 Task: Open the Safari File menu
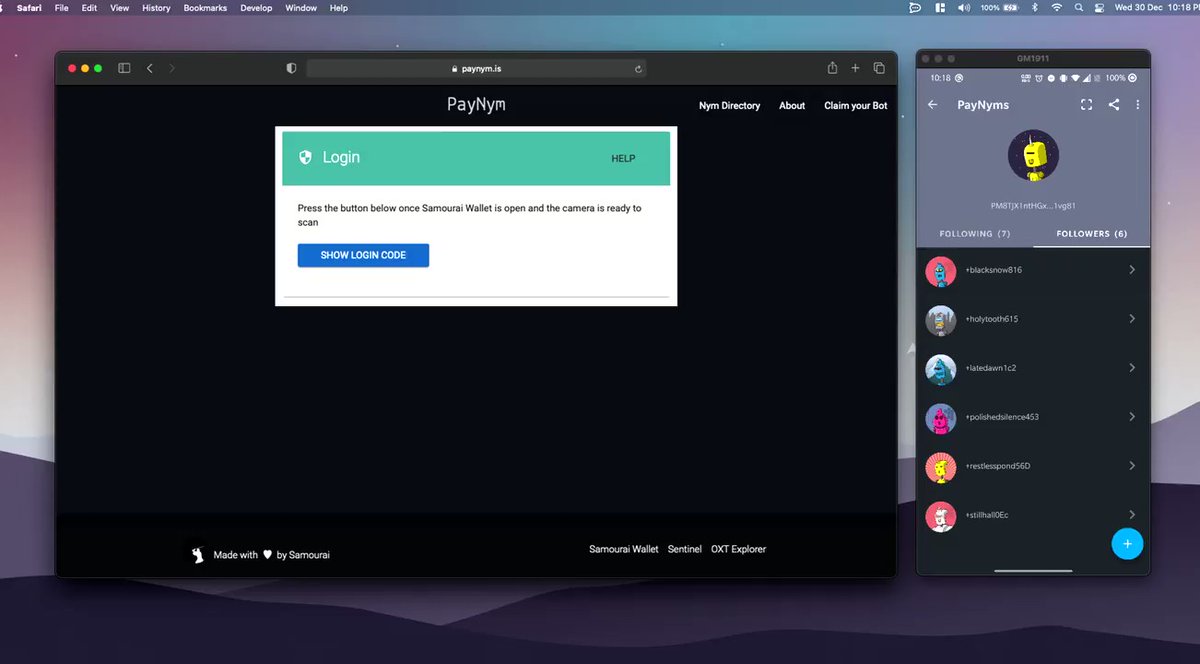point(62,7)
